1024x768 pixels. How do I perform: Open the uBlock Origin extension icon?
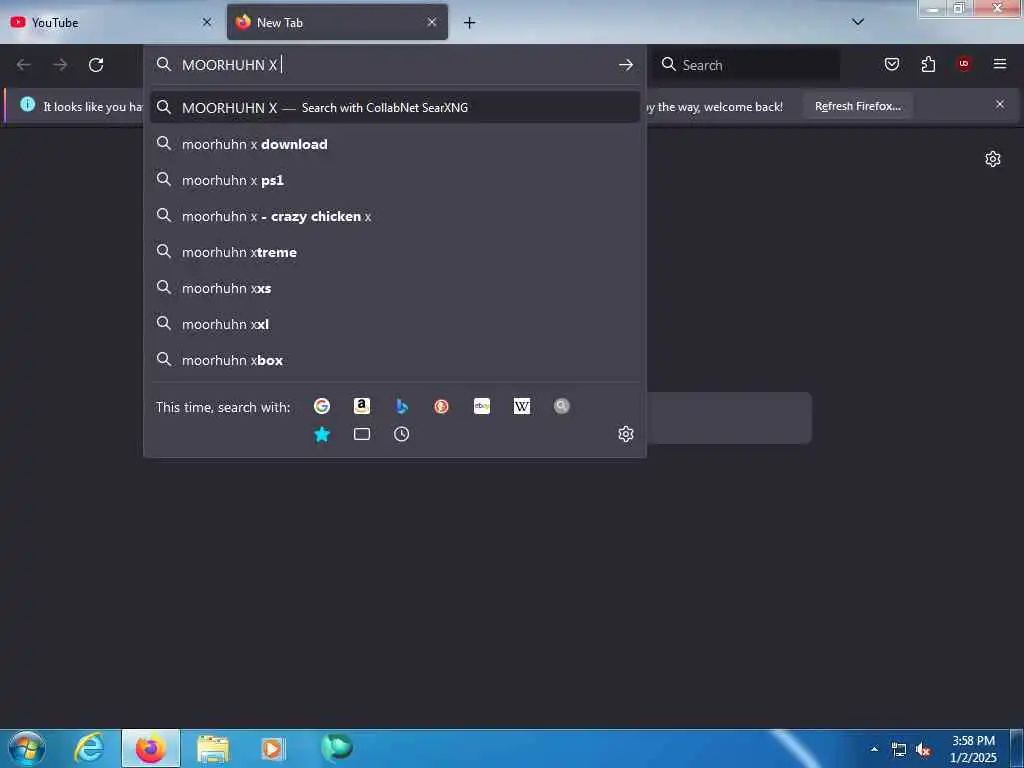coord(964,63)
